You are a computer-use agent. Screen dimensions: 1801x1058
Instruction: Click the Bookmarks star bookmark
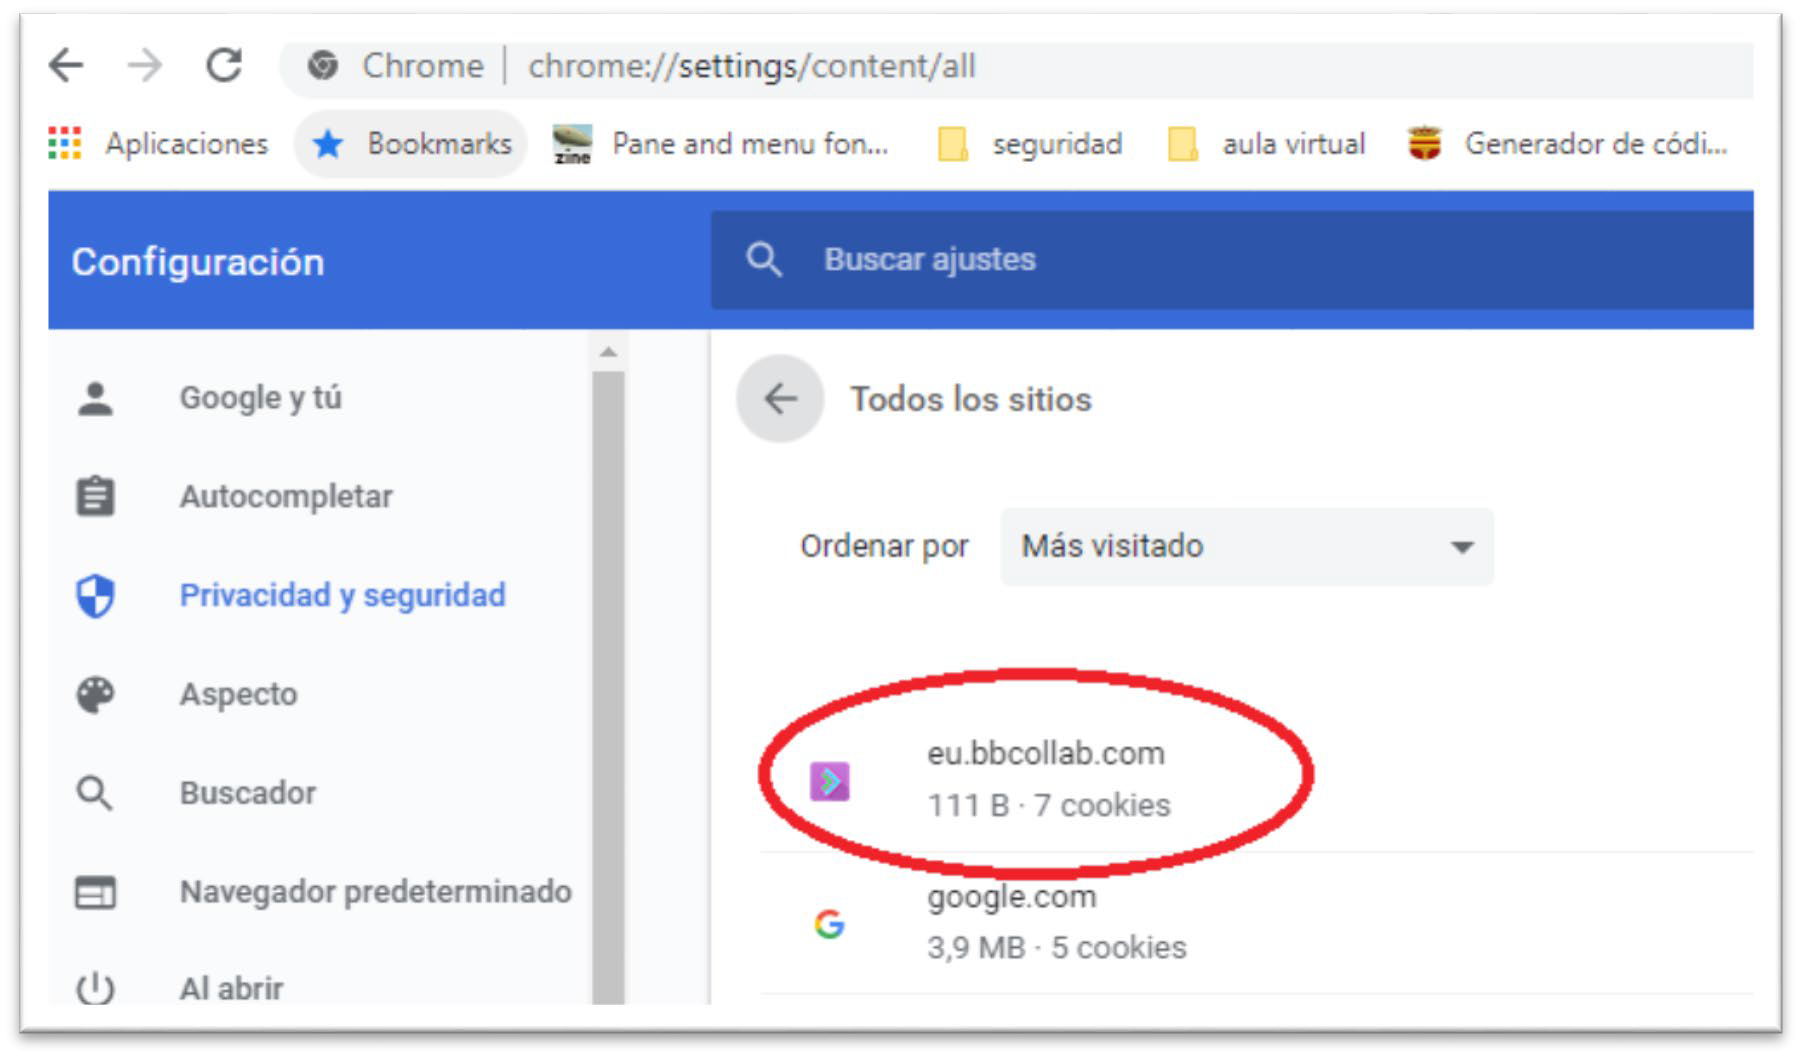(411, 144)
